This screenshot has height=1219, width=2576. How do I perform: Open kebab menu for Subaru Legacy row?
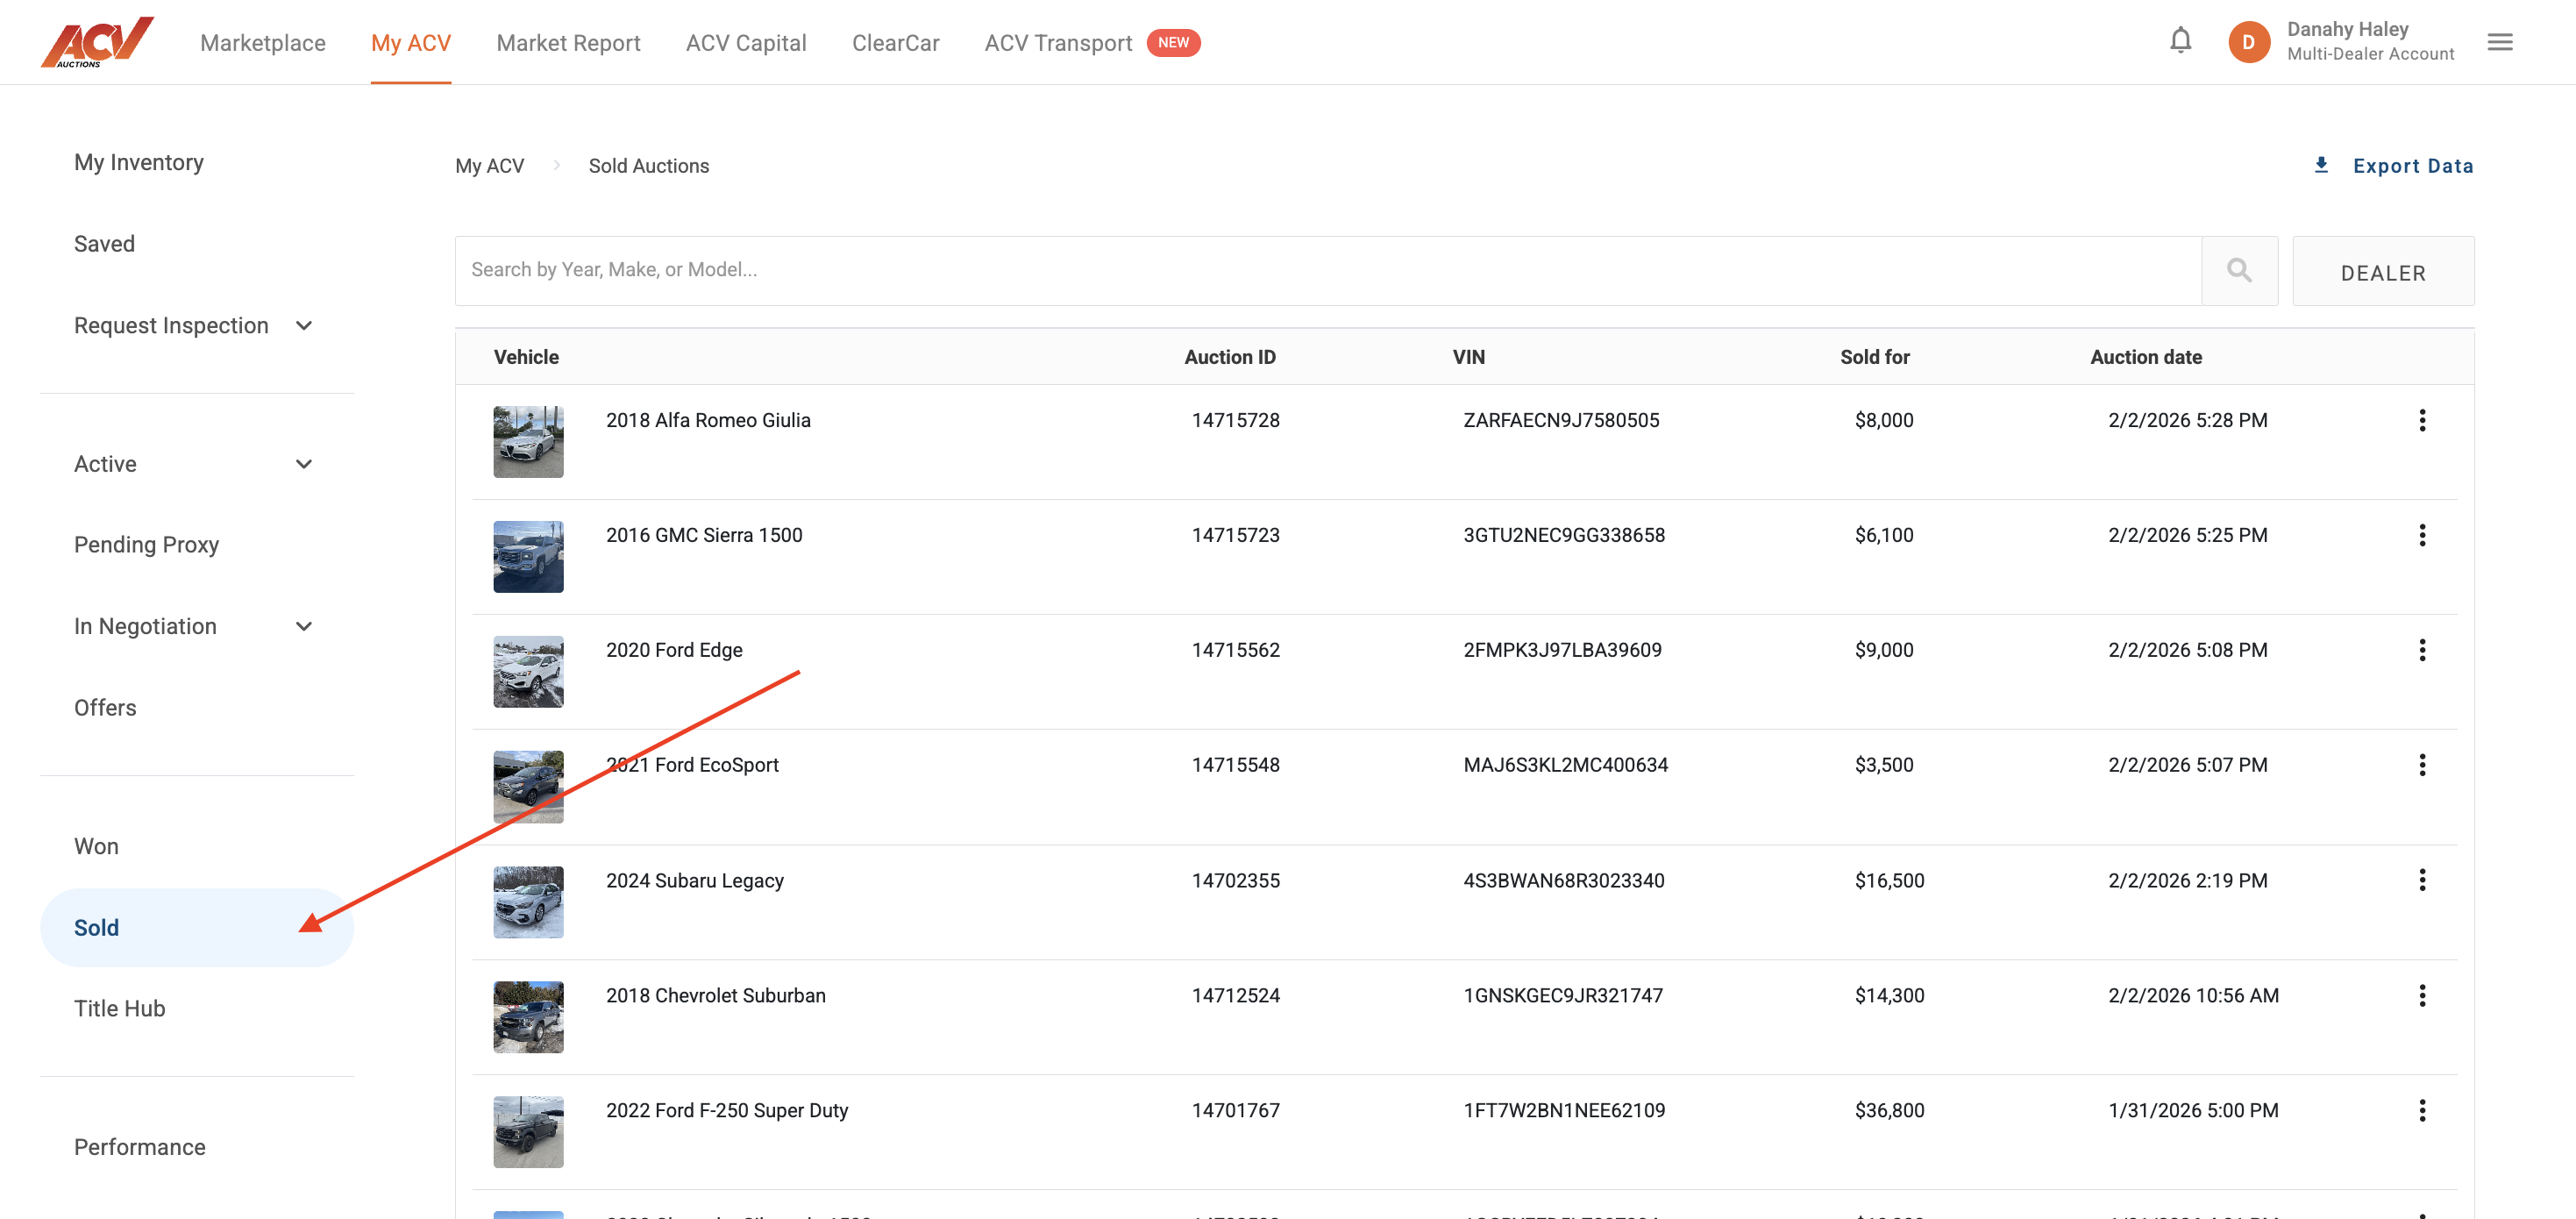(x=2421, y=880)
